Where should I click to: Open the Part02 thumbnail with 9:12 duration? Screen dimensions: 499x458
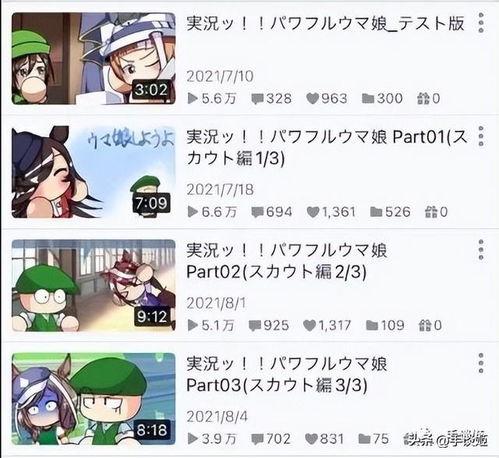(x=93, y=285)
